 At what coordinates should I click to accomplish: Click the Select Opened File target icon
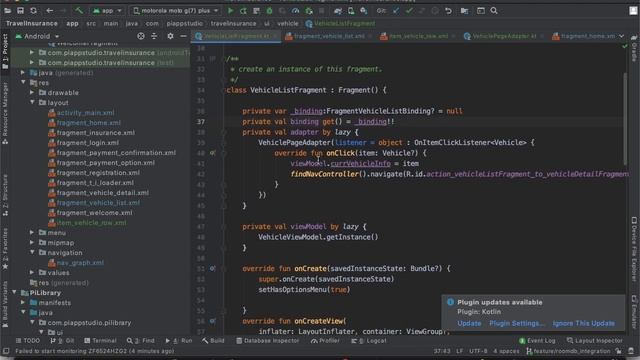141,36
